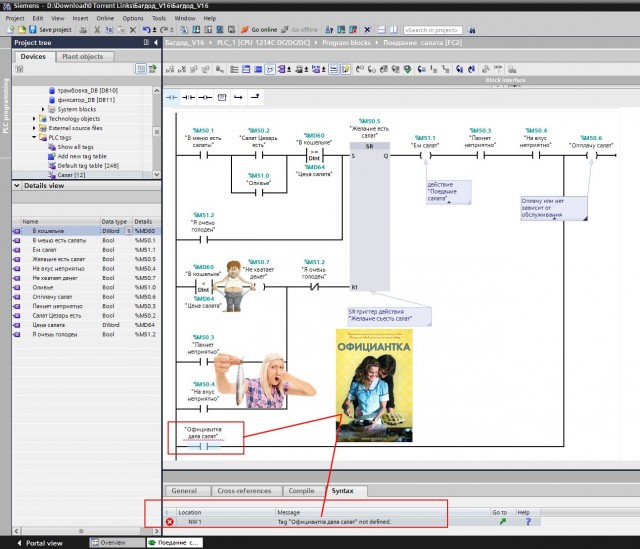Insert a normally open contact

pos(172,97)
